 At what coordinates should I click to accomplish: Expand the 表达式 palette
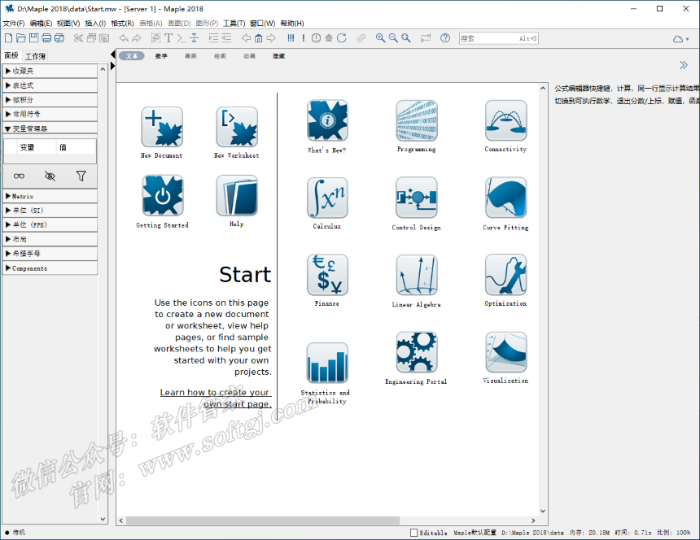point(50,85)
